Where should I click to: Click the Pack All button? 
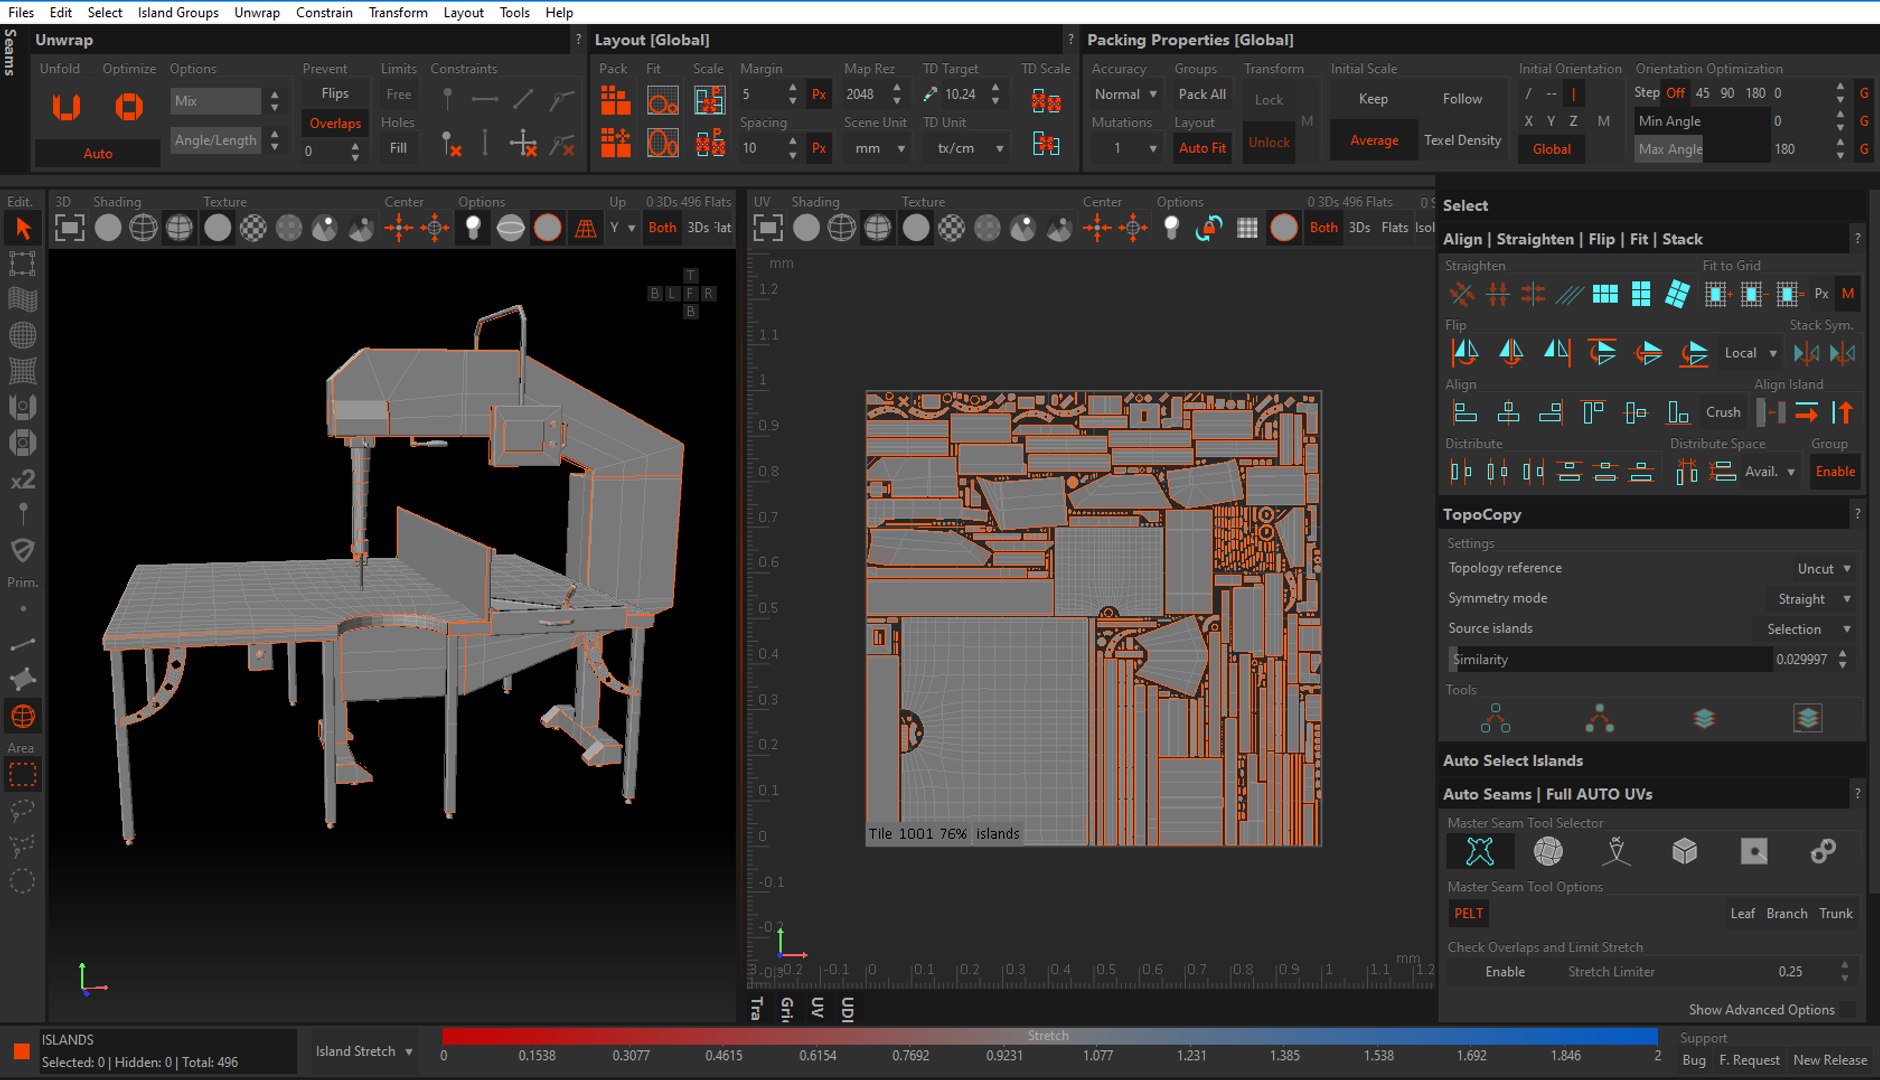pos(1201,94)
